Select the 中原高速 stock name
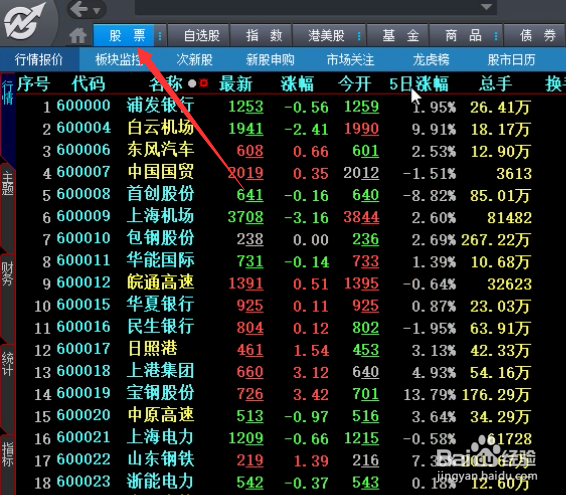Viewport: 566px width, 495px height. (x=160, y=415)
